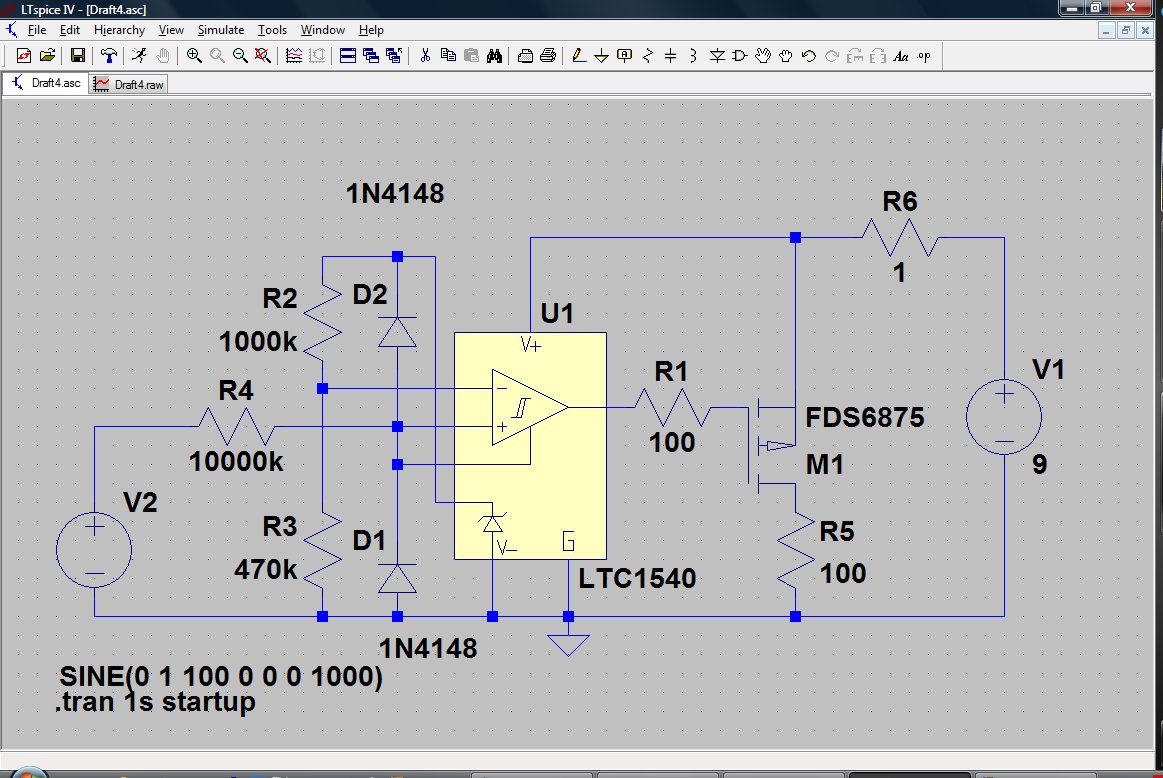Viewport: 1163px width, 778px height.
Task: Place a Diode from the toolbar
Action: (x=717, y=56)
